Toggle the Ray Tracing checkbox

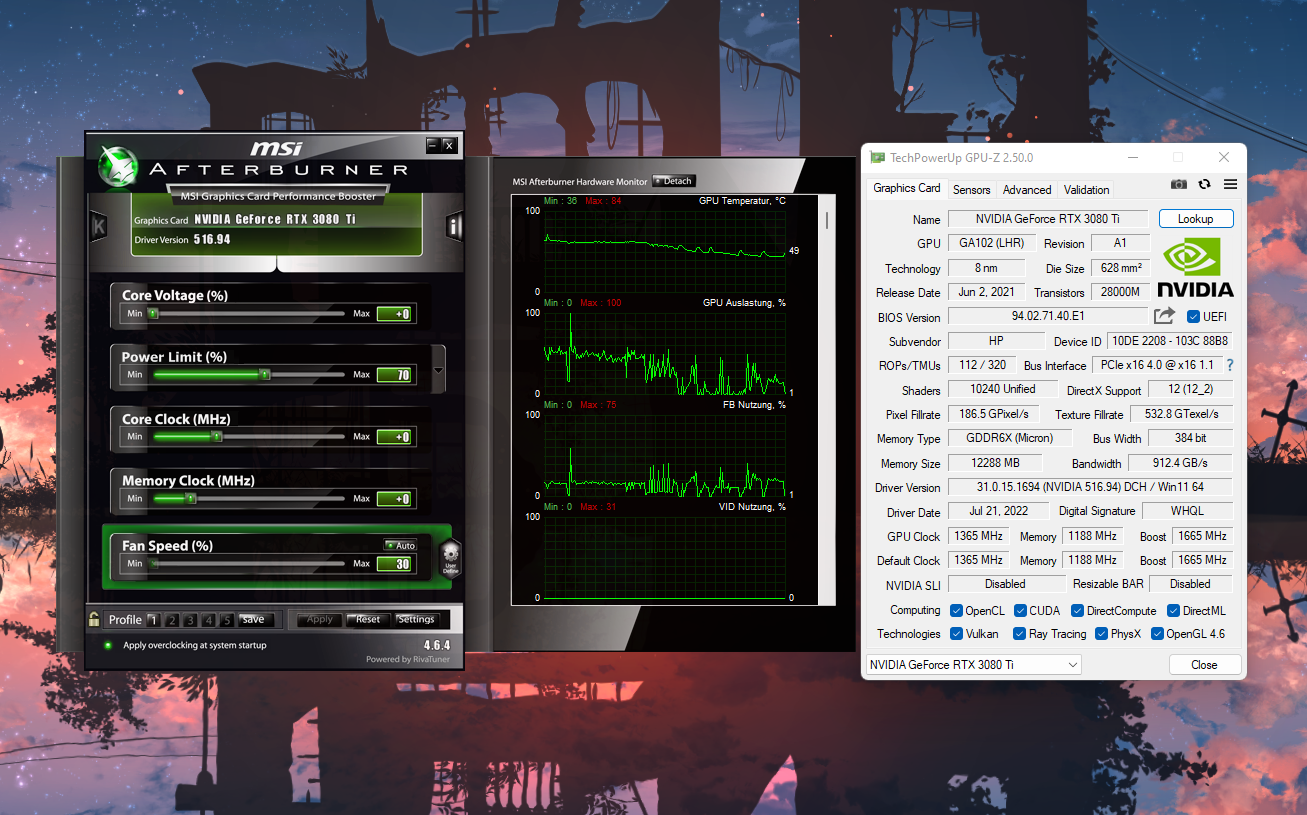click(1019, 634)
